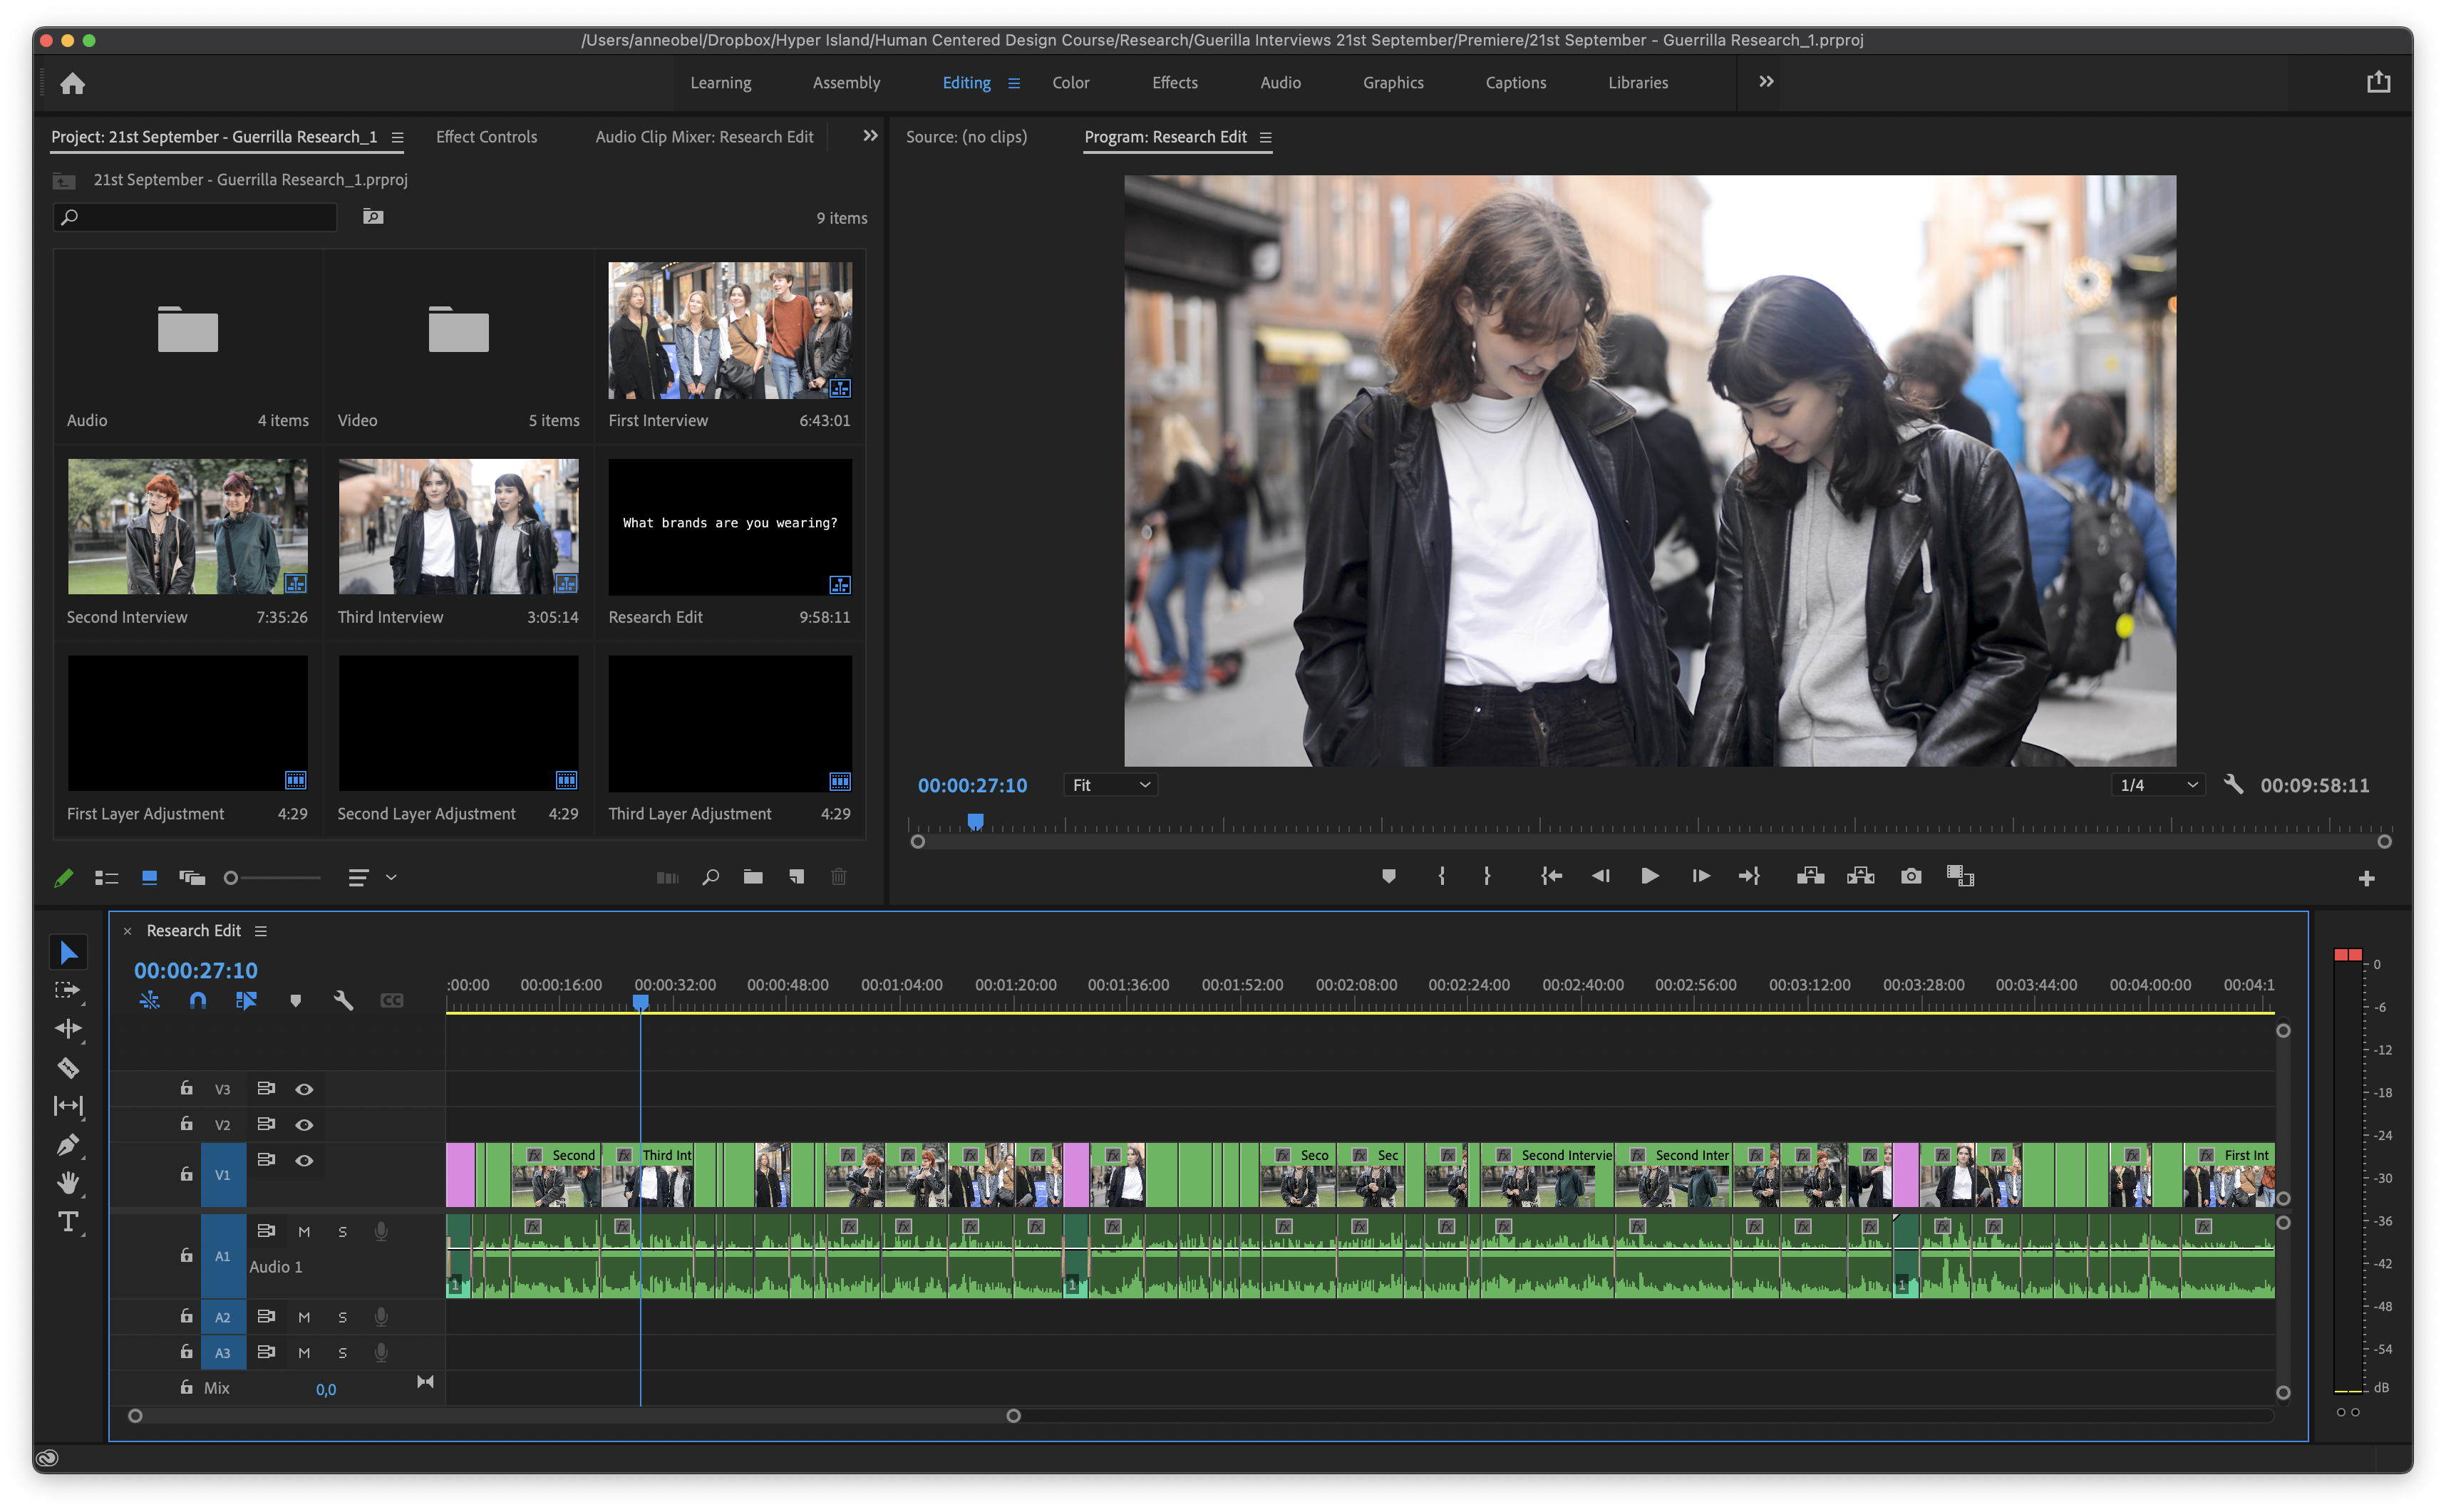Switch to the Color workspace tab
The width and height of the screenshot is (2446, 1512).
click(x=1070, y=83)
